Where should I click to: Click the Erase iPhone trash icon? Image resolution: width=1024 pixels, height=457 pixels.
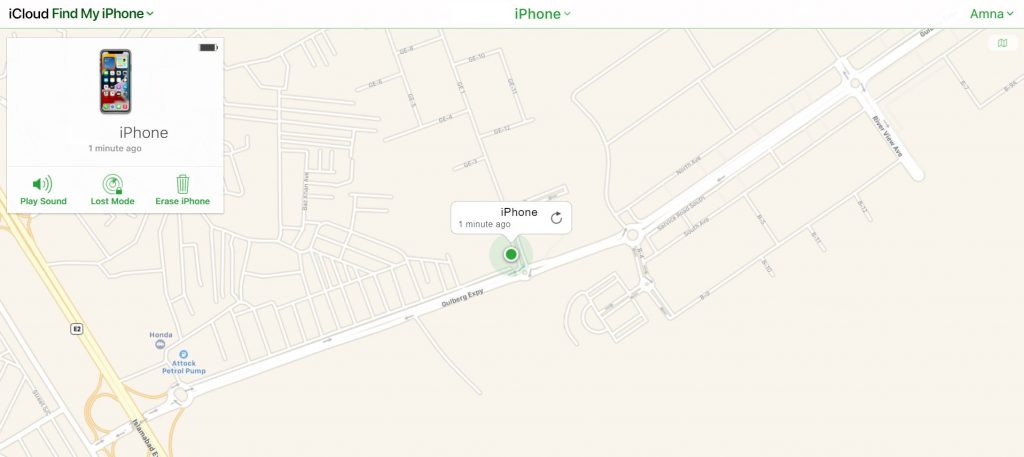click(183, 184)
